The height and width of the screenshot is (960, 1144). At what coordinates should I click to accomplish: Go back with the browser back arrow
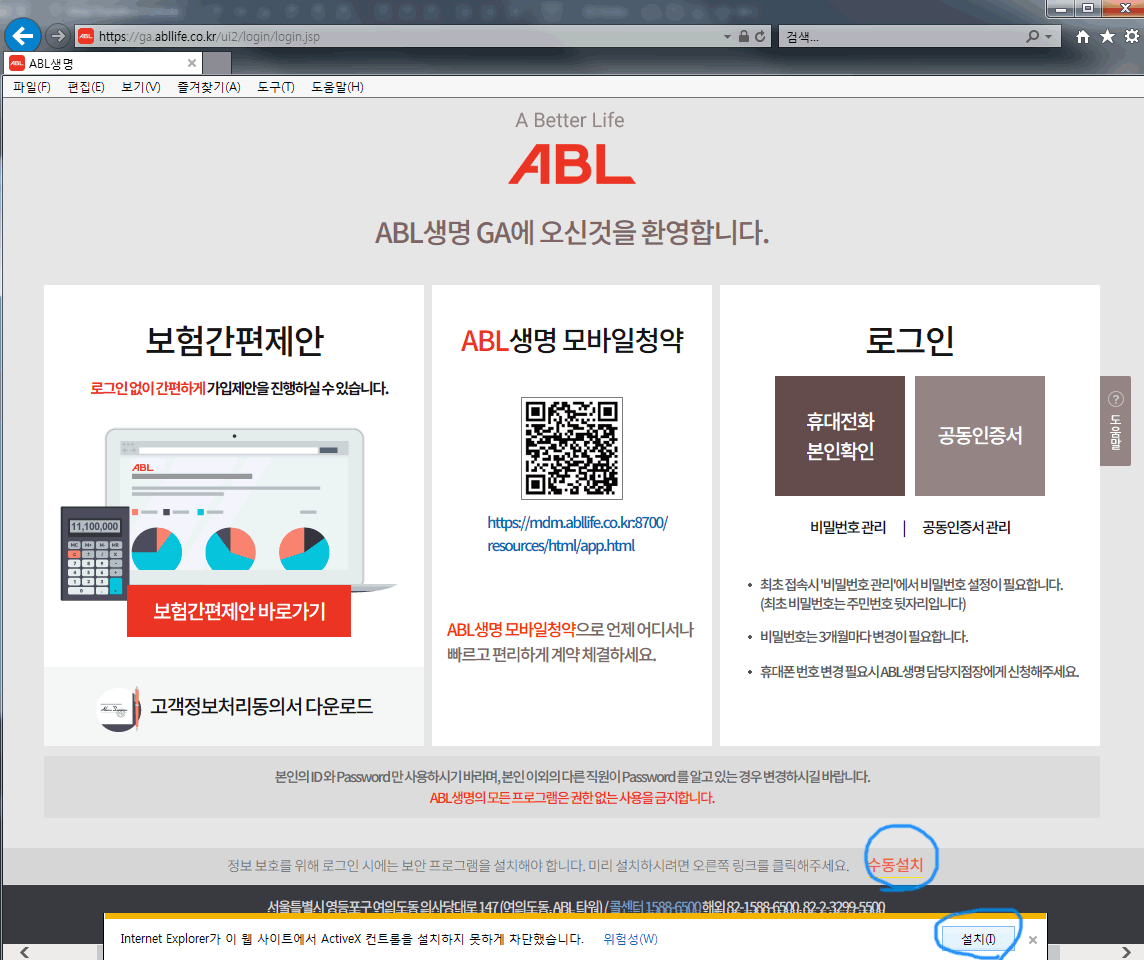(23, 36)
